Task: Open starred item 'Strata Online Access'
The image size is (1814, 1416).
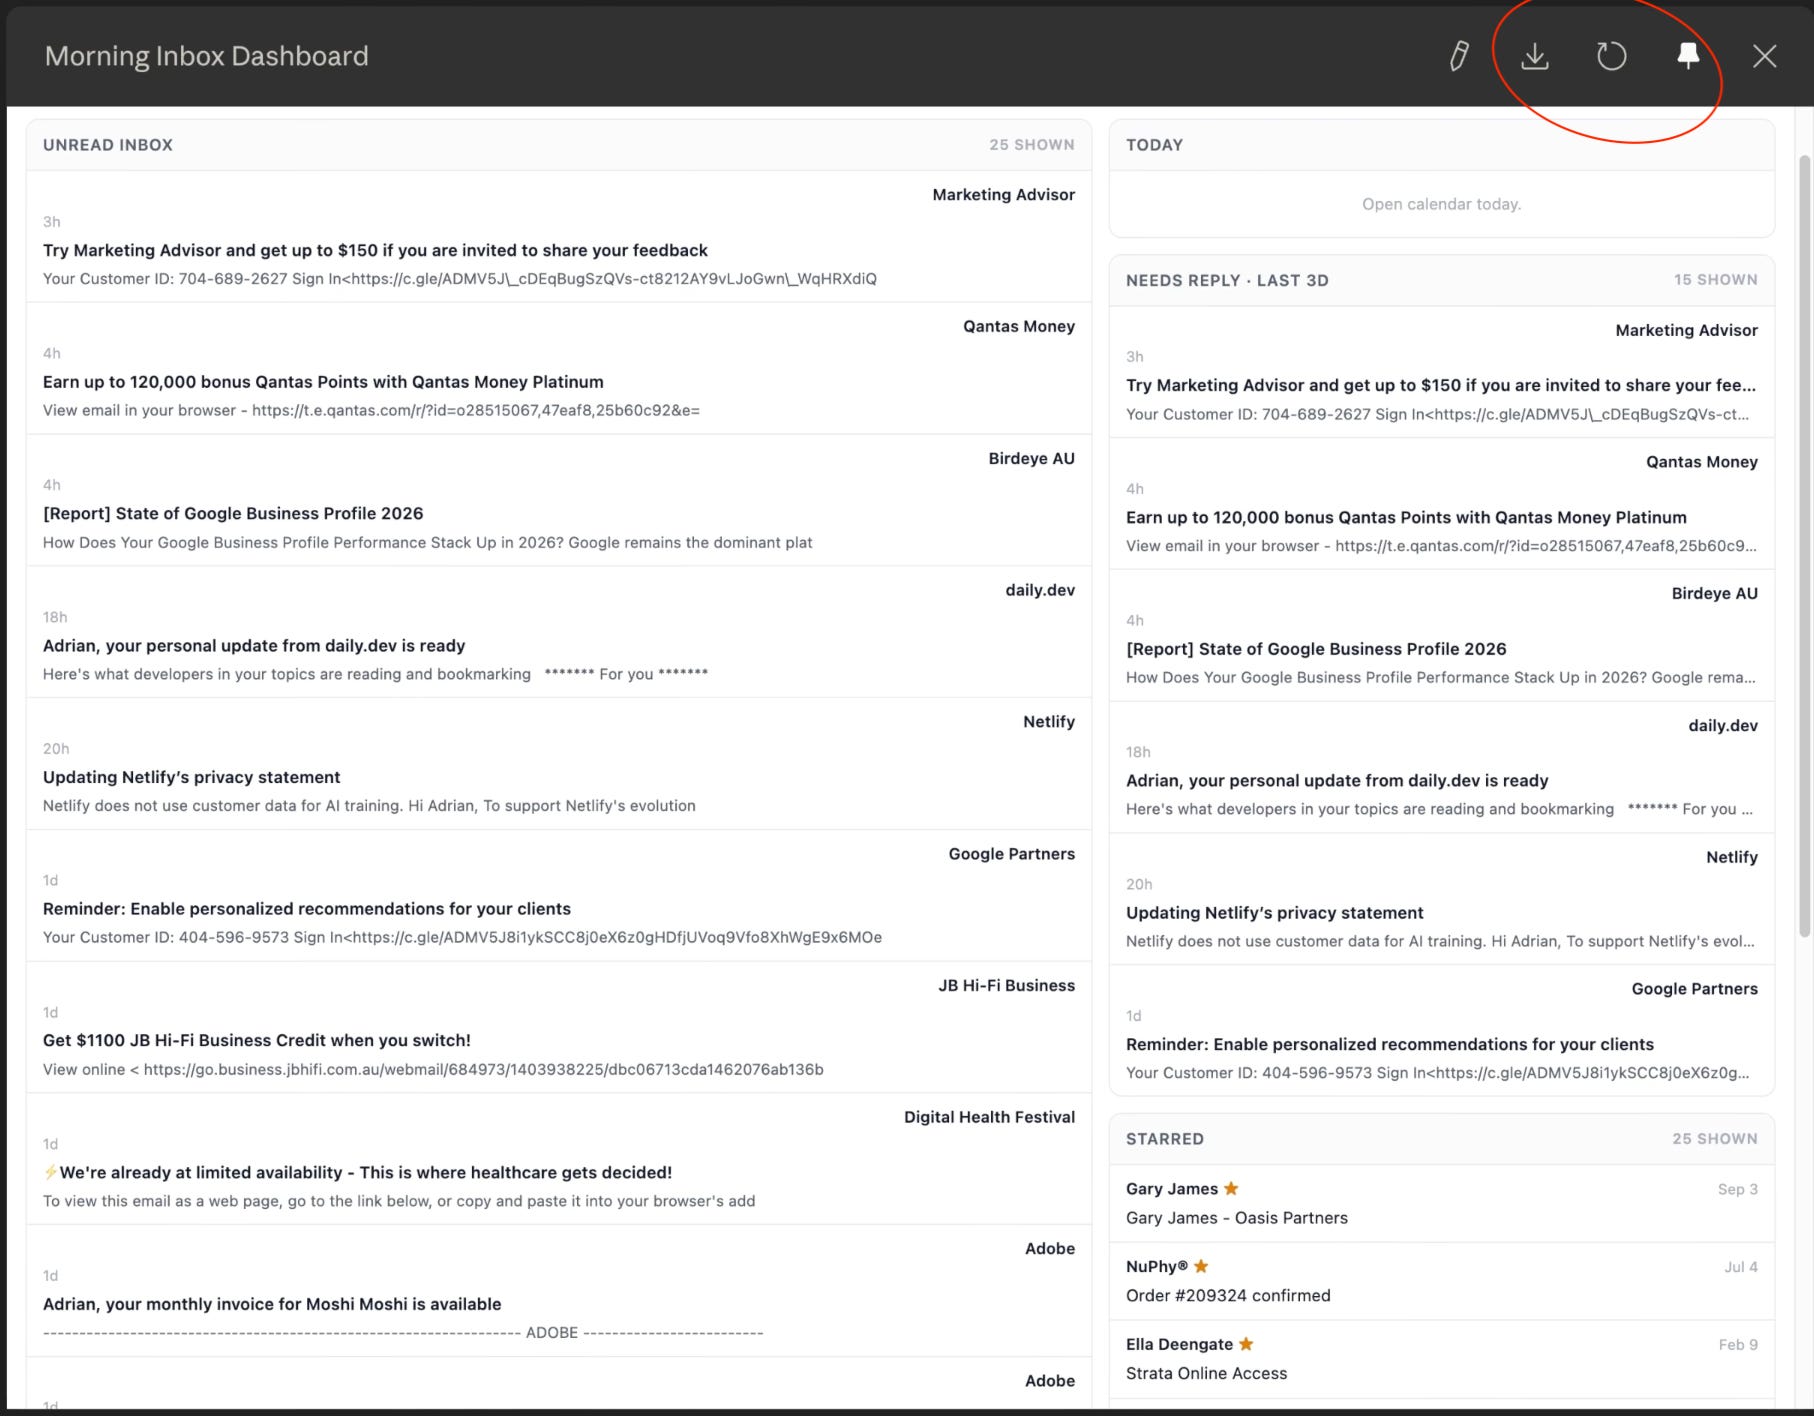Action: click(1206, 1374)
